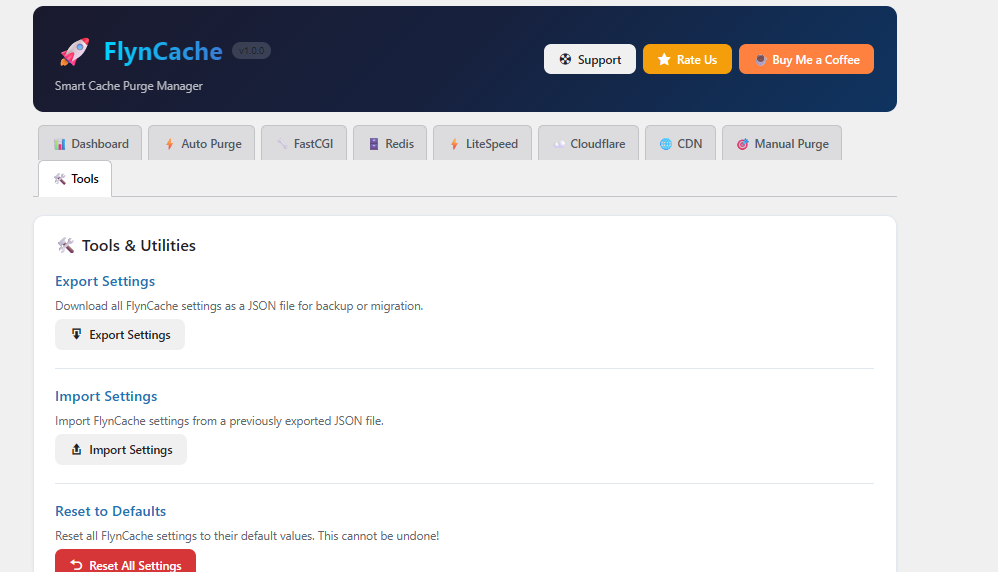Click the undo arrow icon in Reset All Settings
Viewport: 998px width, 572px height.
(x=76, y=565)
